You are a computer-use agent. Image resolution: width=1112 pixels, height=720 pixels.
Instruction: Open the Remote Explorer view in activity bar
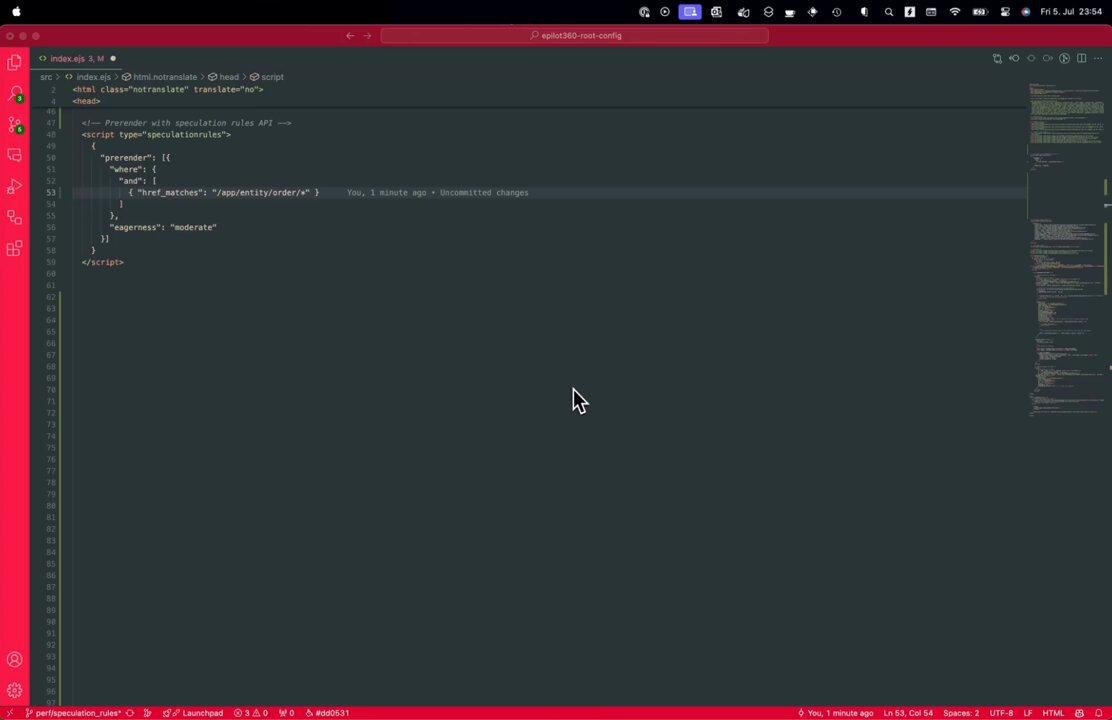tap(14, 217)
